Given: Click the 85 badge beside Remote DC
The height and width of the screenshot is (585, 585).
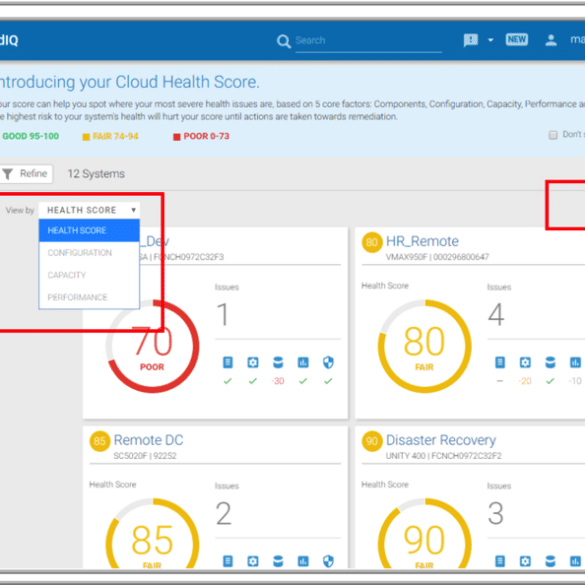Looking at the screenshot, I should (100, 441).
